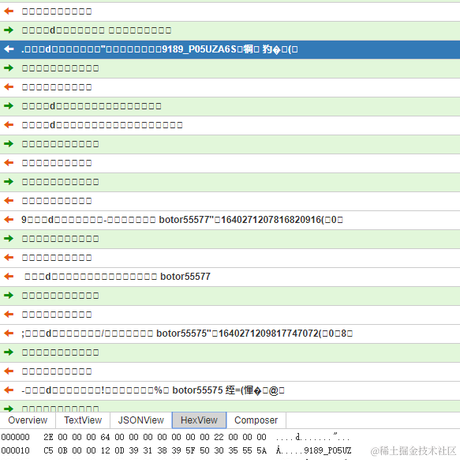The width and height of the screenshot is (460, 460).
Task: Switch to the TextView tab
Action: (x=83, y=420)
